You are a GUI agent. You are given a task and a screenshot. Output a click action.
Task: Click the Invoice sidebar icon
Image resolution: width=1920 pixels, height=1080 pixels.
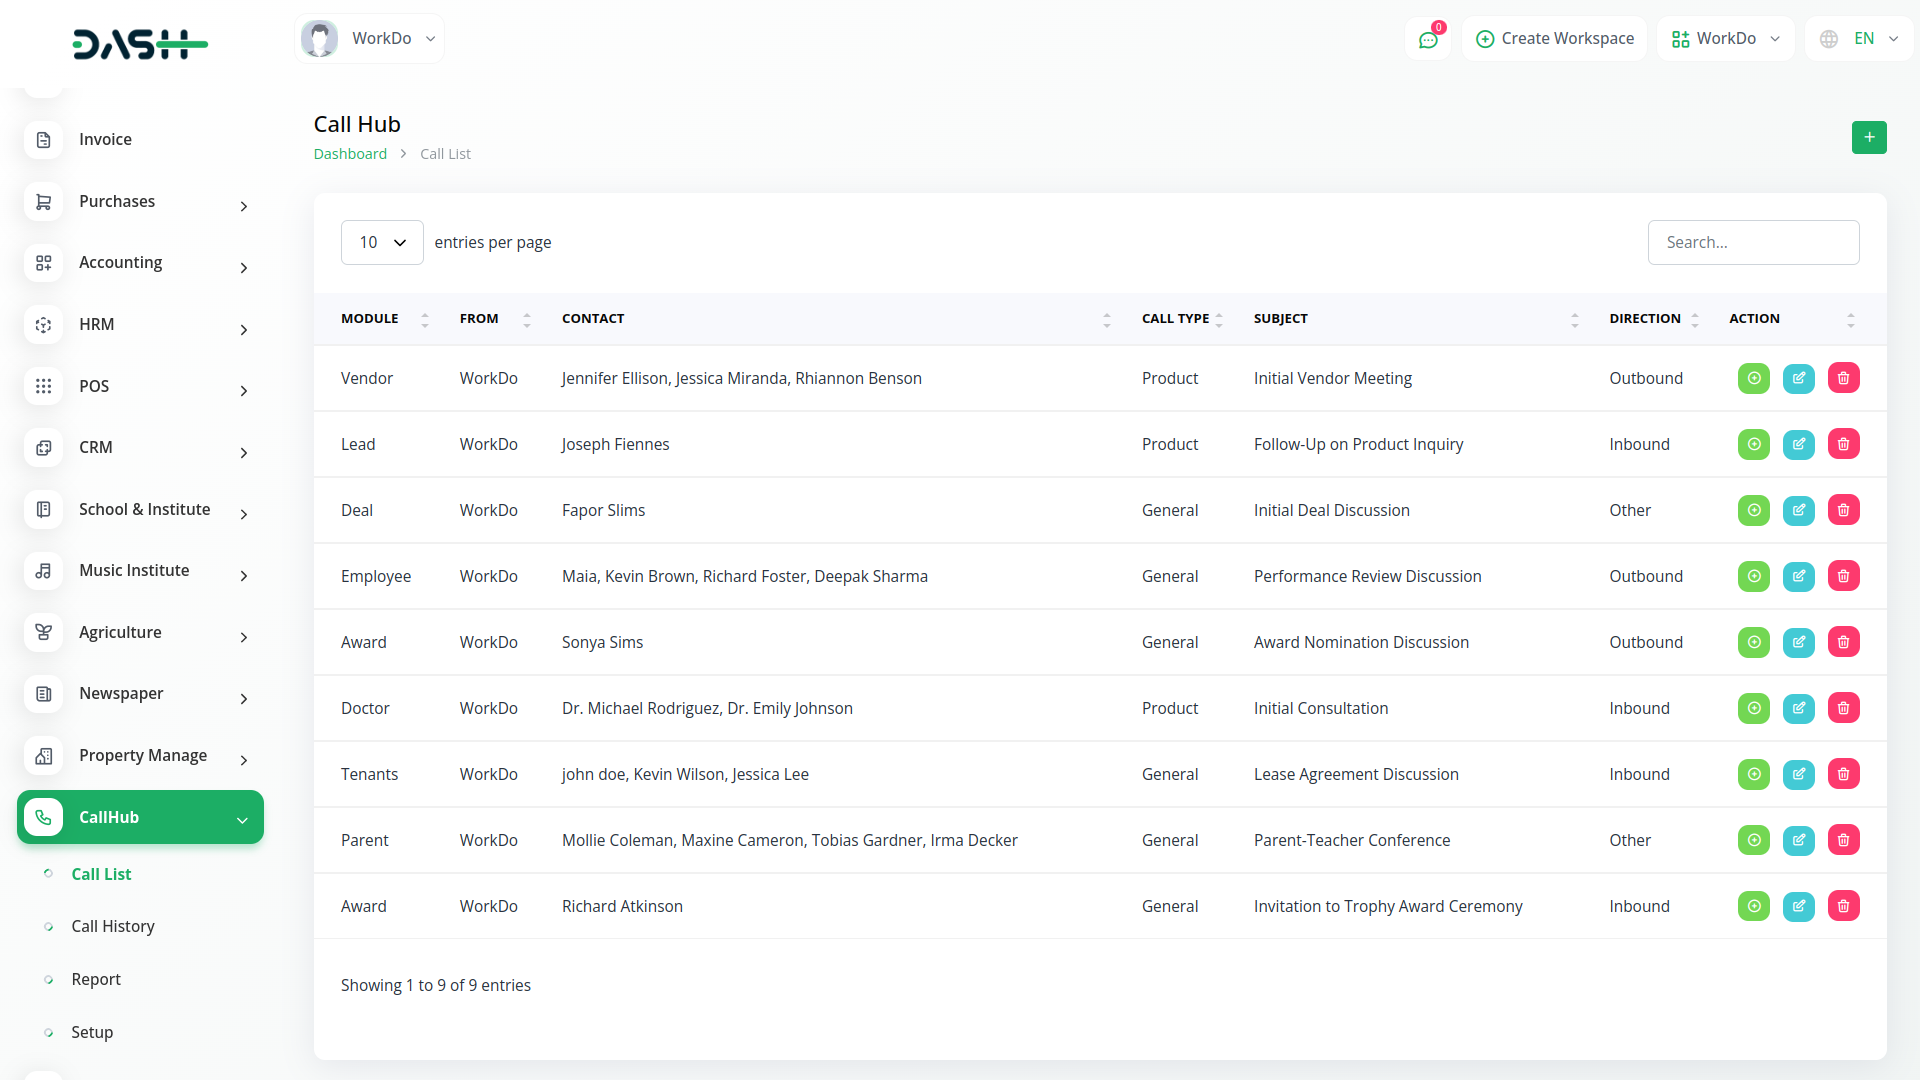[x=43, y=140]
